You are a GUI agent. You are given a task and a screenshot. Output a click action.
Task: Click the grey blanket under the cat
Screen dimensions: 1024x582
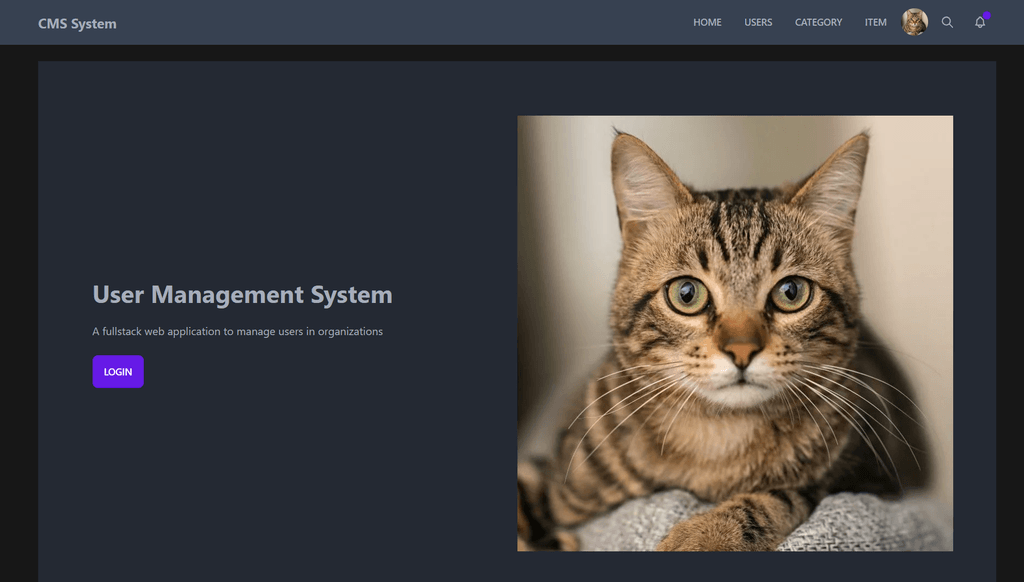point(860,525)
